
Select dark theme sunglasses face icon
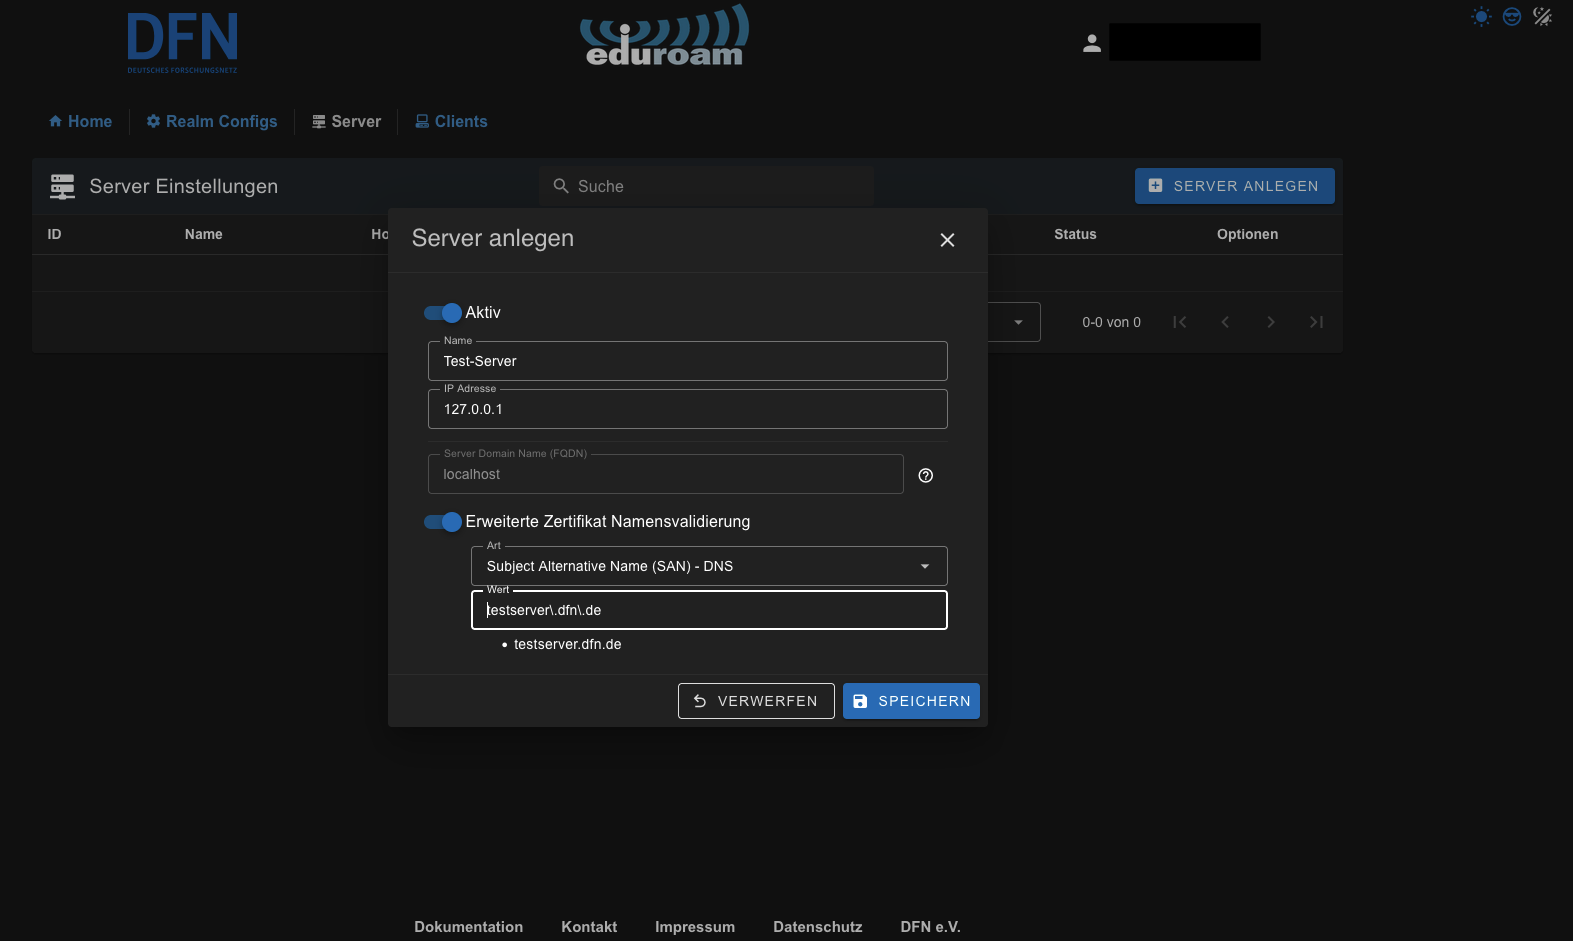click(1512, 17)
